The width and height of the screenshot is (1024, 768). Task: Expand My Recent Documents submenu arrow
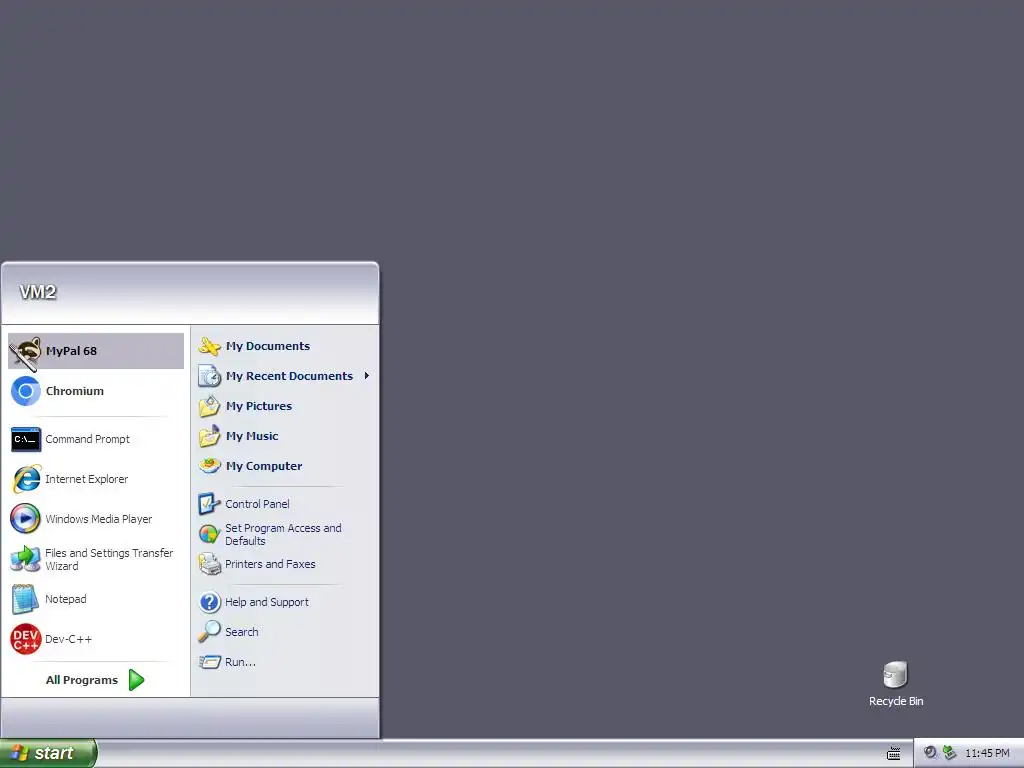coord(367,376)
